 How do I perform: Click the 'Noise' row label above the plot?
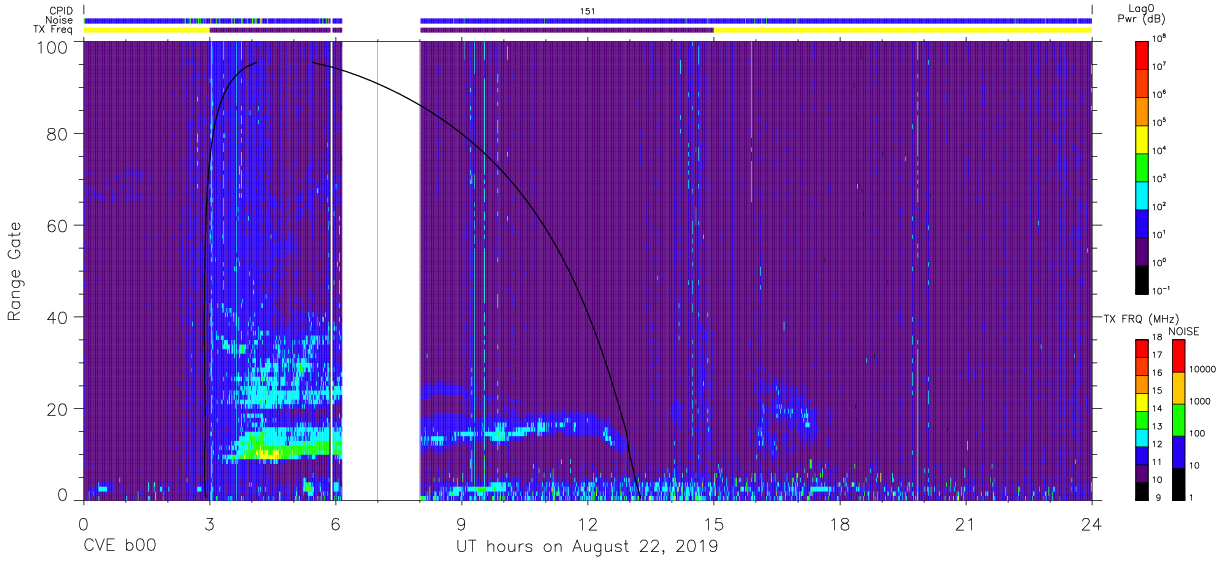[58, 20]
